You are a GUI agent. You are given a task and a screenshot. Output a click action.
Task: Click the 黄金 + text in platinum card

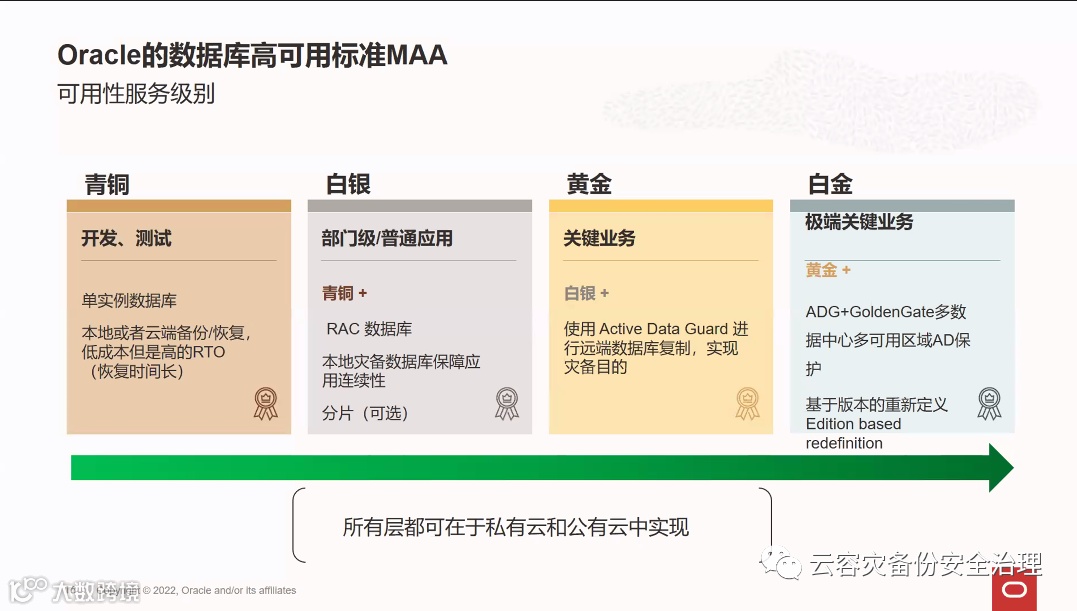[828, 270]
